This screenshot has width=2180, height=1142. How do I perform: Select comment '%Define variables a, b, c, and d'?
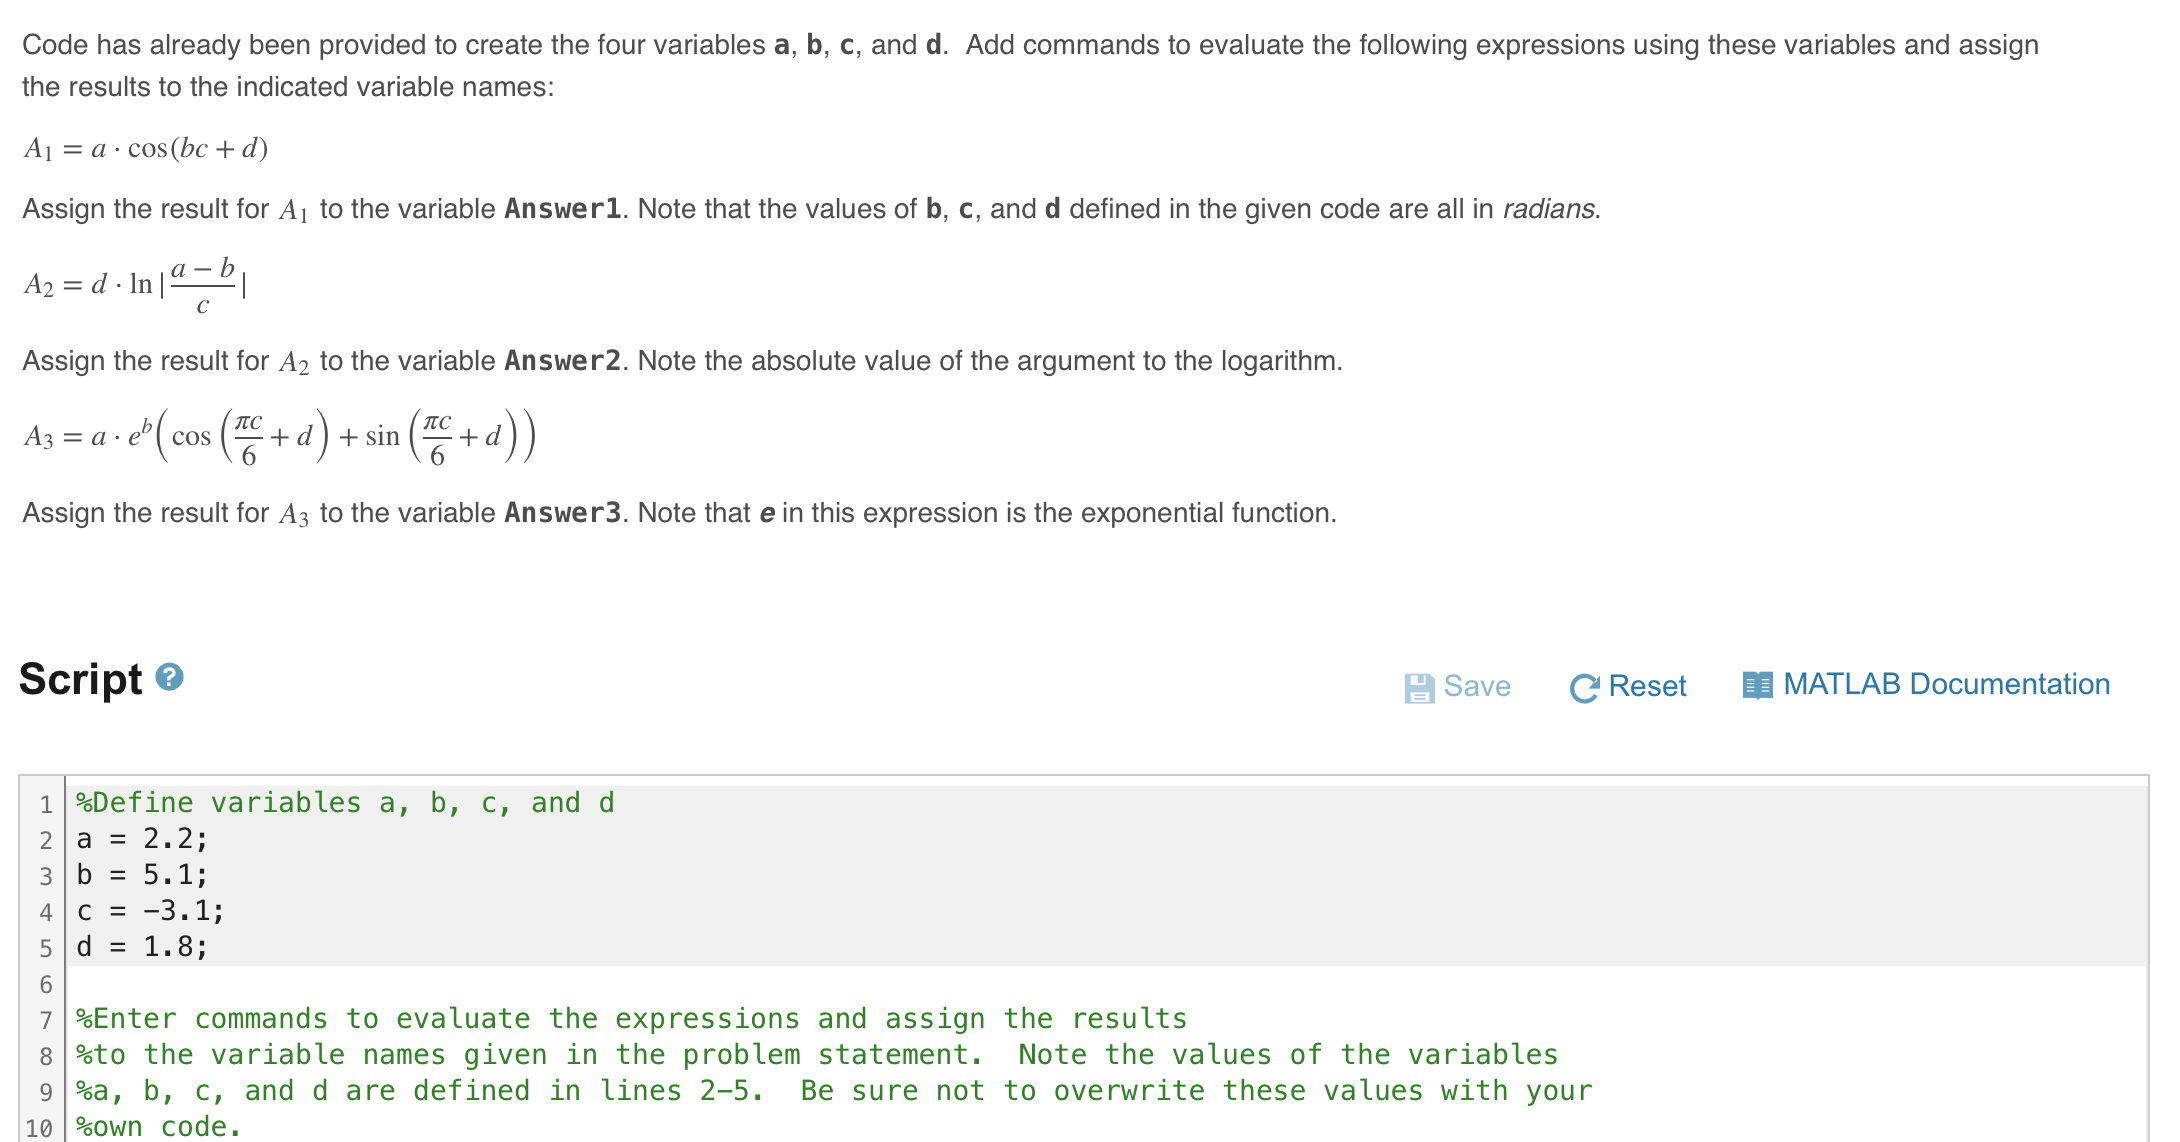343,802
